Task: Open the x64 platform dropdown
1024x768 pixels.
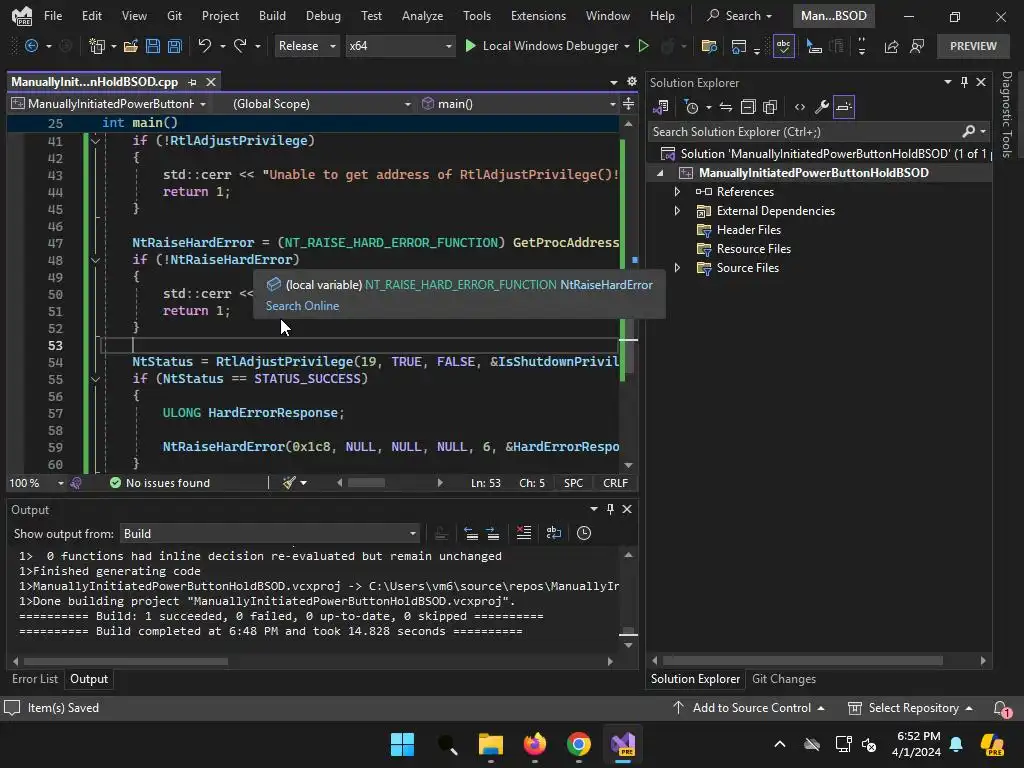Action: tap(400, 46)
